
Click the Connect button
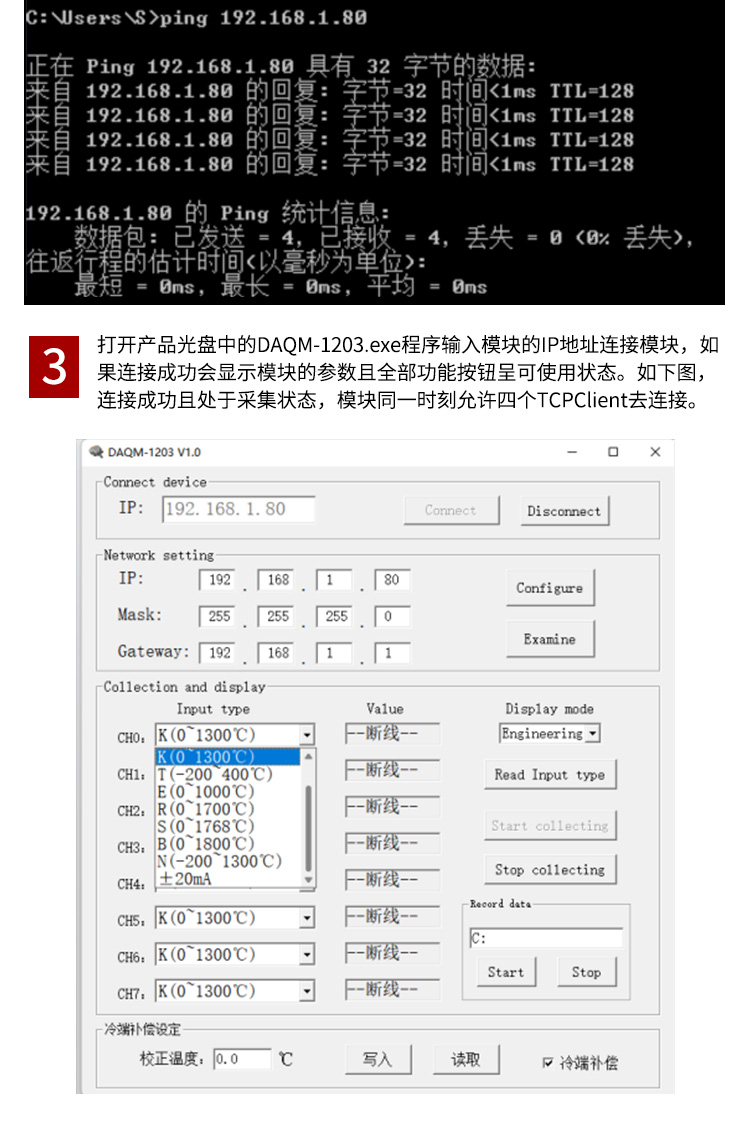[451, 510]
